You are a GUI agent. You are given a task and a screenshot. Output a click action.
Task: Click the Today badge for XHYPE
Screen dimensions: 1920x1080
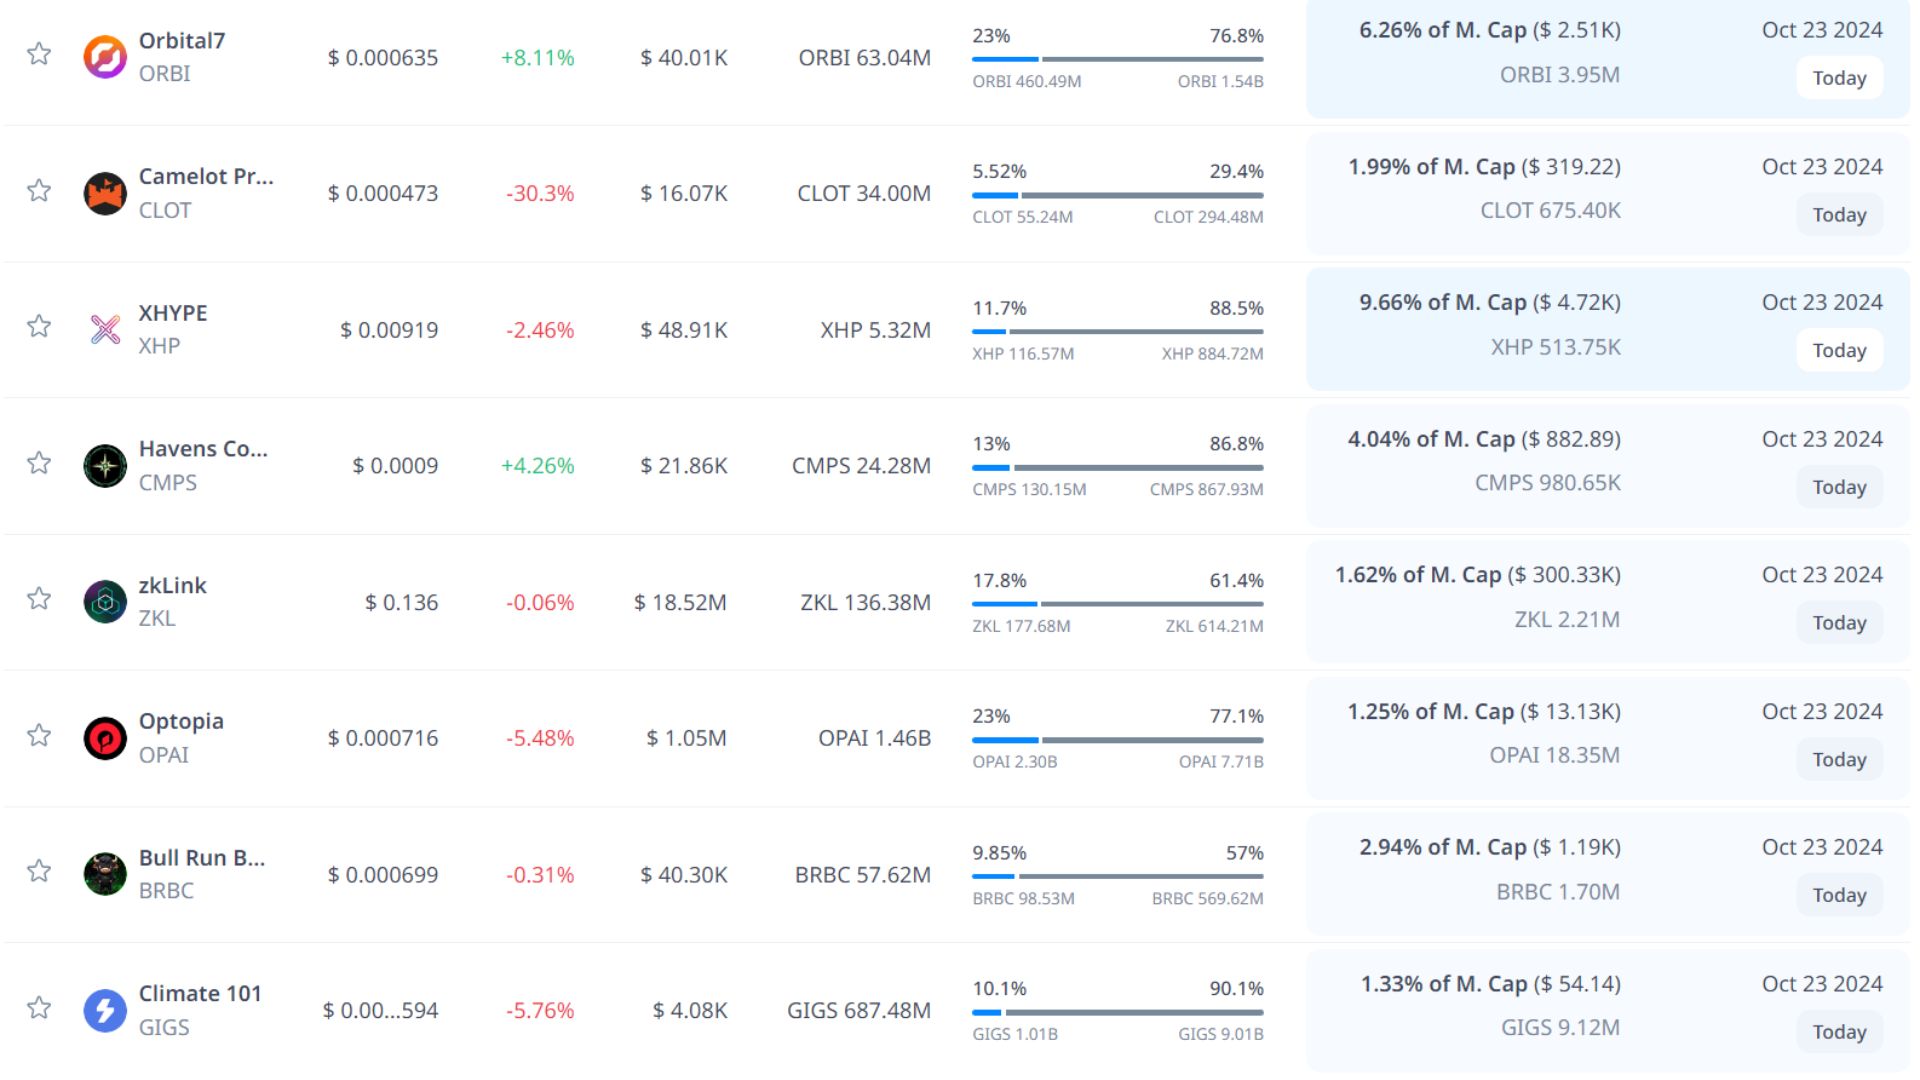(x=1839, y=351)
